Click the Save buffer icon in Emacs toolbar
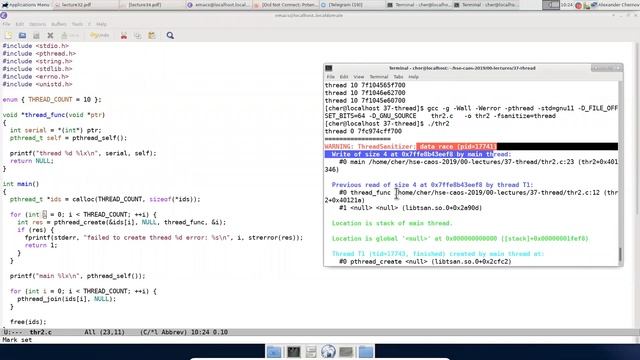 (36, 36)
